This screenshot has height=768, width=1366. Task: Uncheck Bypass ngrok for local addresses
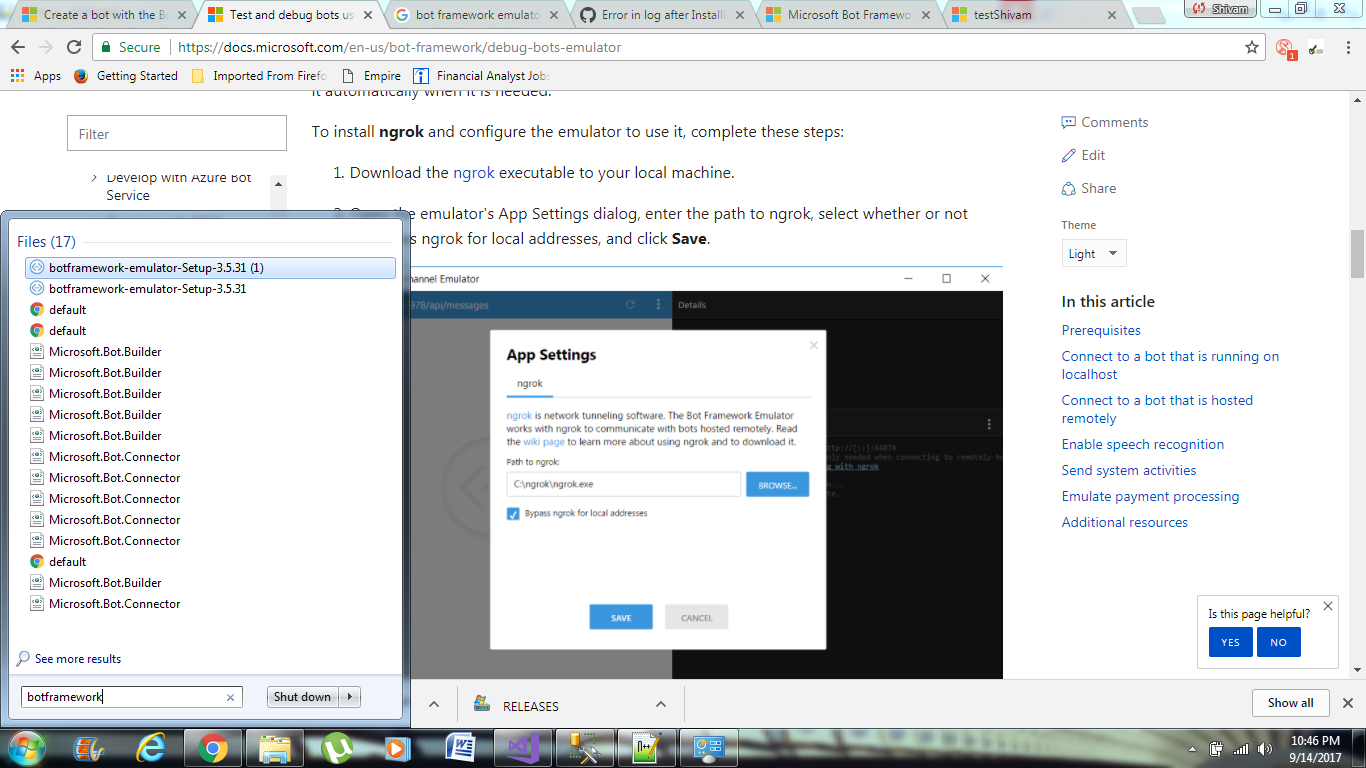(514, 513)
